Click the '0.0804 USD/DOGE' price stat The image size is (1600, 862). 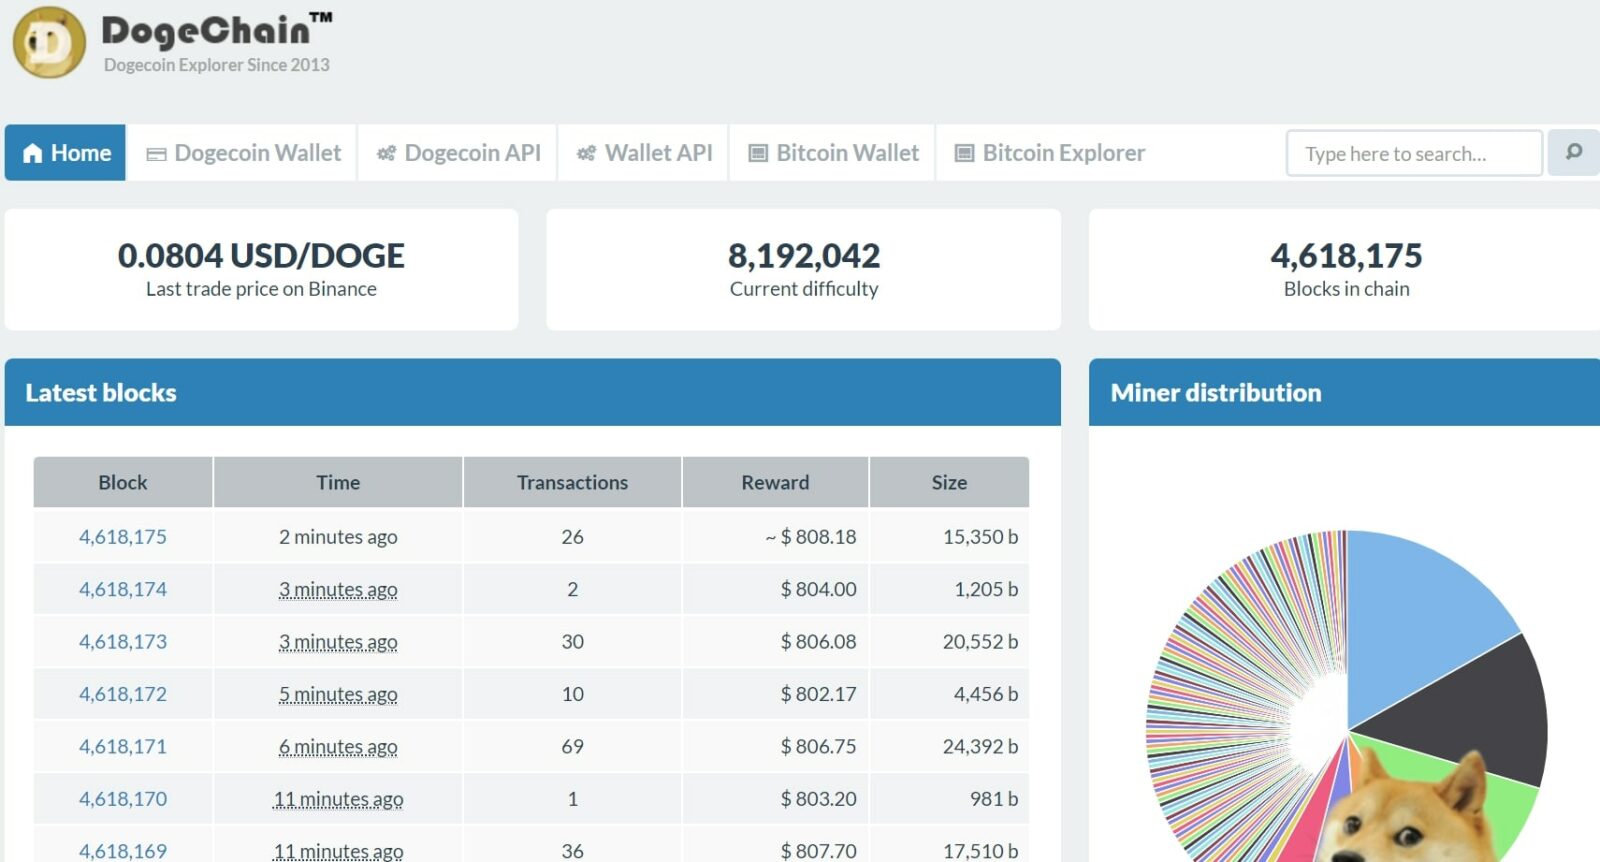261,256
